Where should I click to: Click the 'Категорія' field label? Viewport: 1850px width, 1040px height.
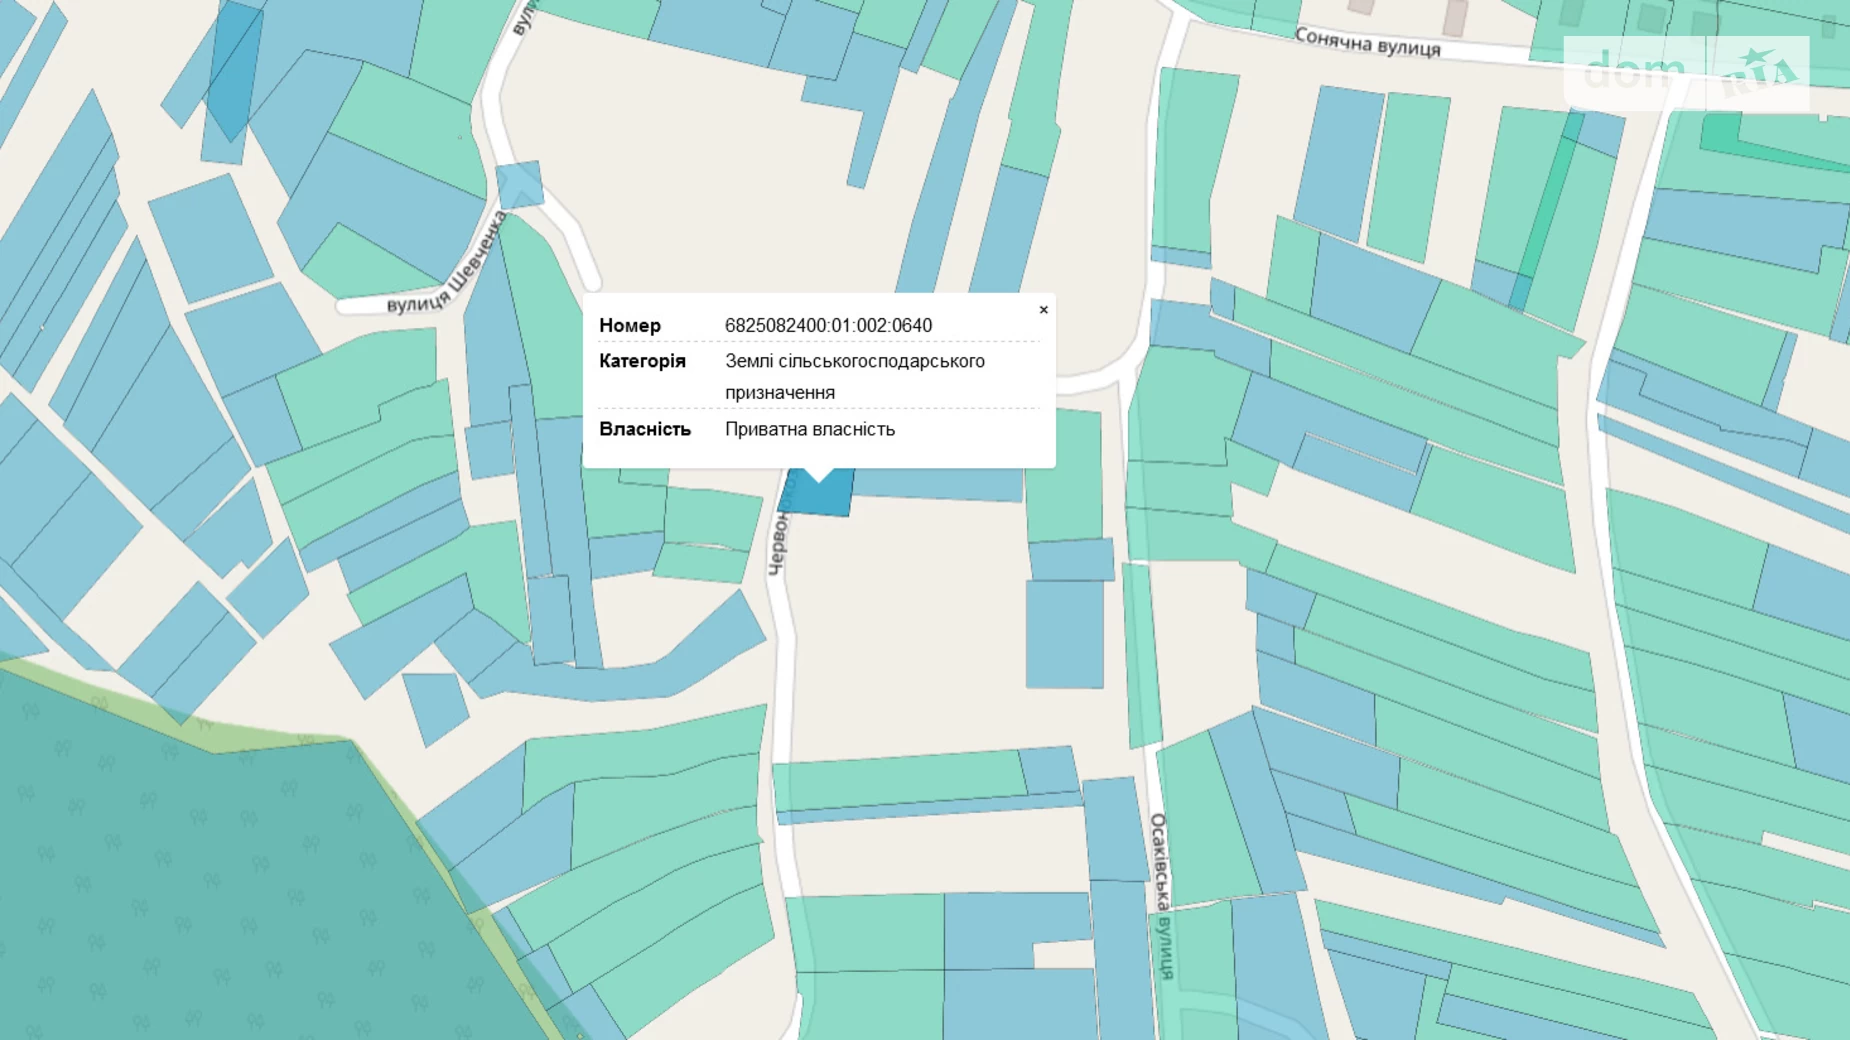point(642,361)
